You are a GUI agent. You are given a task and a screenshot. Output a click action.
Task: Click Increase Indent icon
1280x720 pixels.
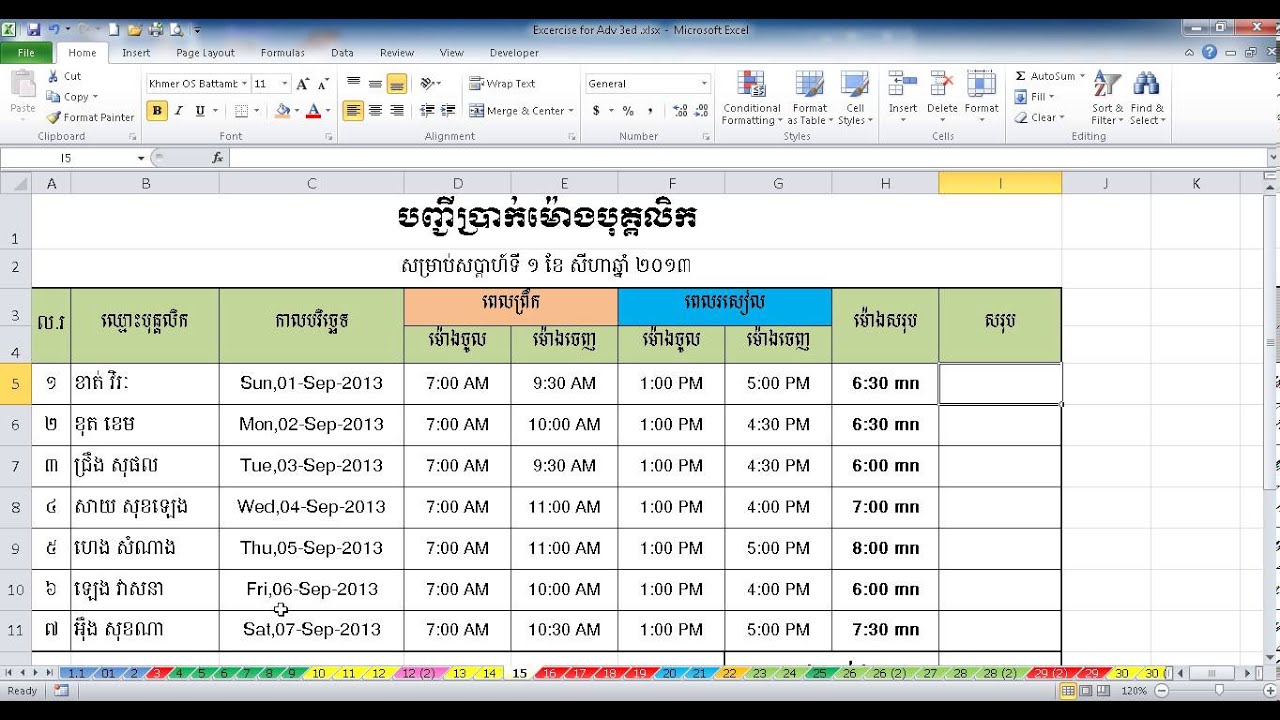[x=449, y=111]
